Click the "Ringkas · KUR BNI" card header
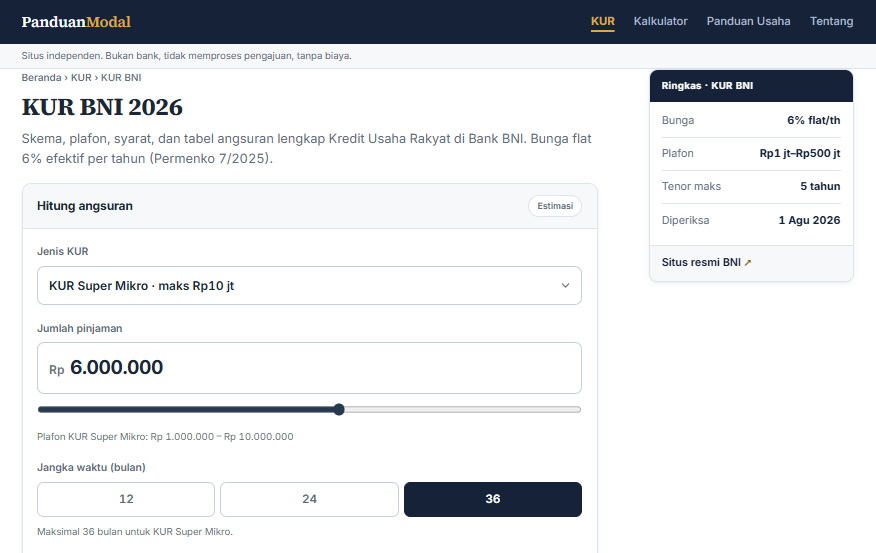Image resolution: width=876 pixels, height=553 pixels. click(751, 85)
